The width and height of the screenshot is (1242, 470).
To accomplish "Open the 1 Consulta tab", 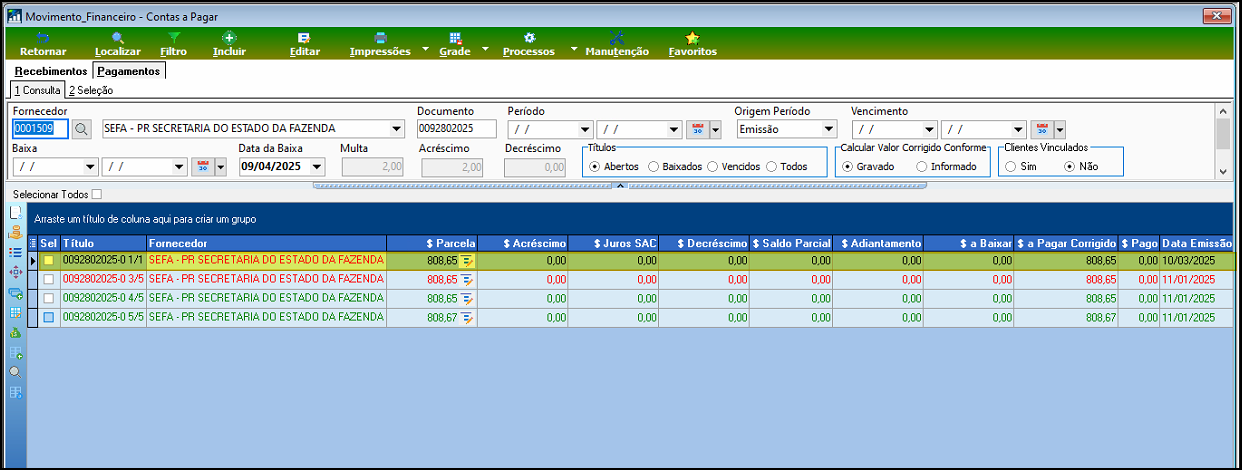I will [x=37, y=90].
